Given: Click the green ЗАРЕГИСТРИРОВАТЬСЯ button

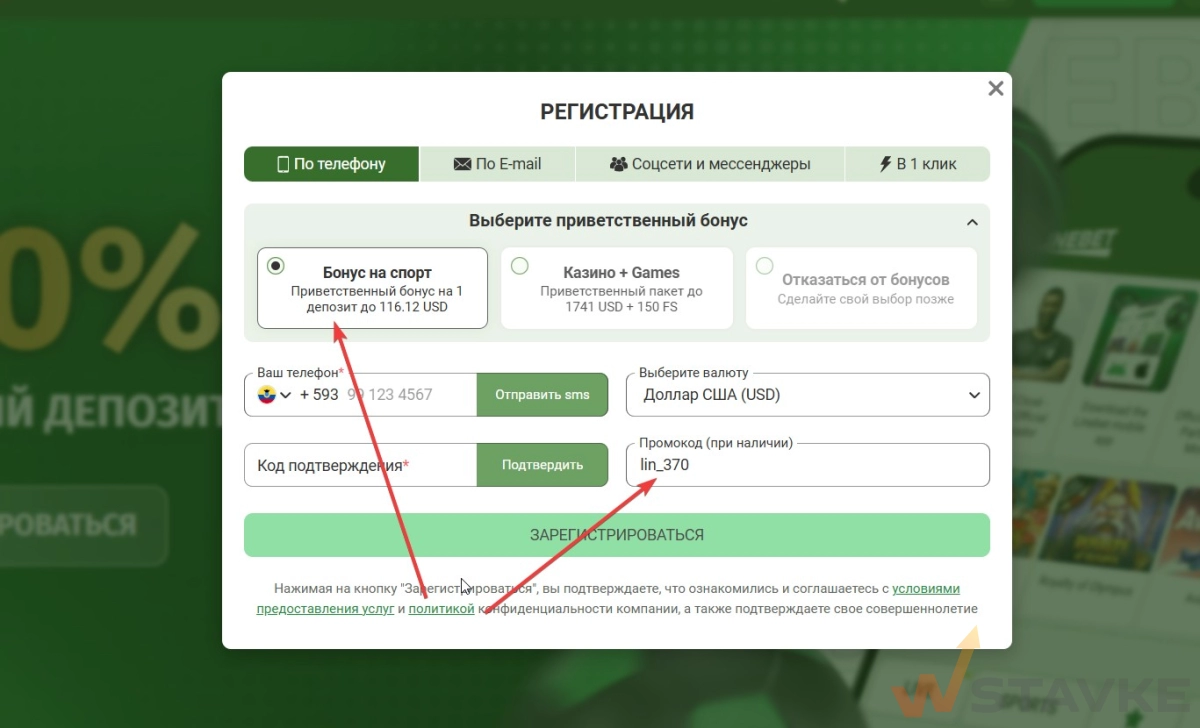Looking at the screenshot, I should [x=616, y=535].
